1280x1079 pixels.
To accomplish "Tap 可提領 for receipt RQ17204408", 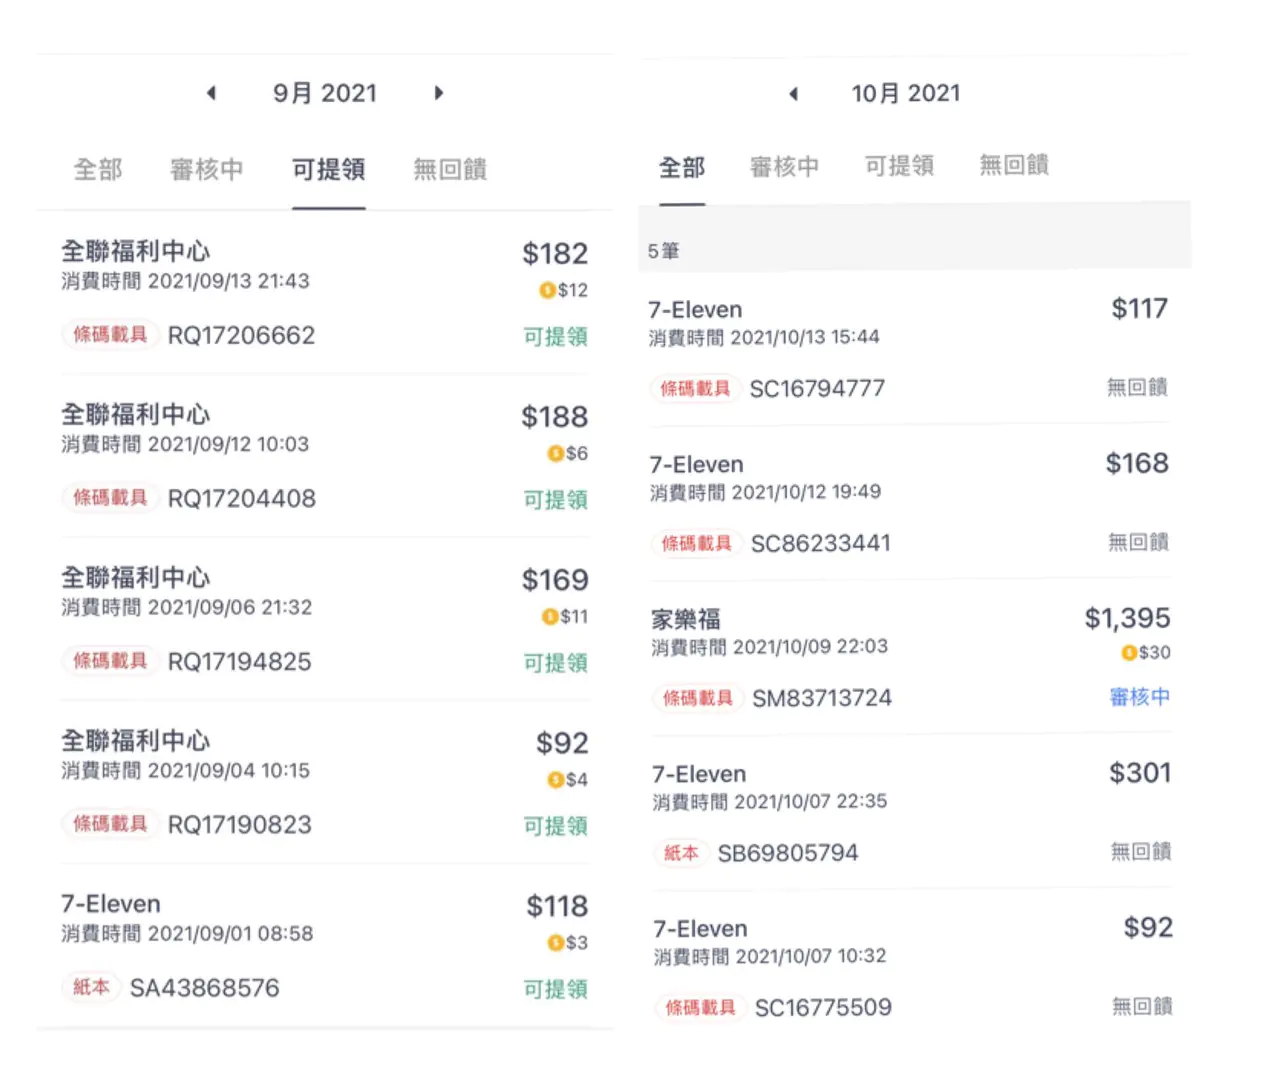I will tap(556, 500).
